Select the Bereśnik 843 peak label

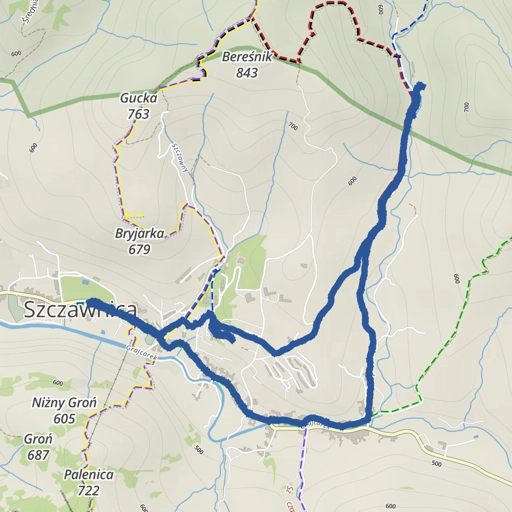(x=247, y=65)
